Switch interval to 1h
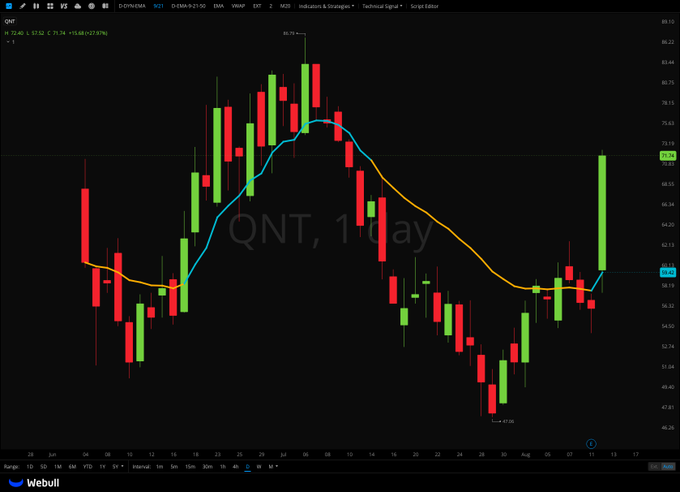 pyautogui.click(x=223, y=466)
